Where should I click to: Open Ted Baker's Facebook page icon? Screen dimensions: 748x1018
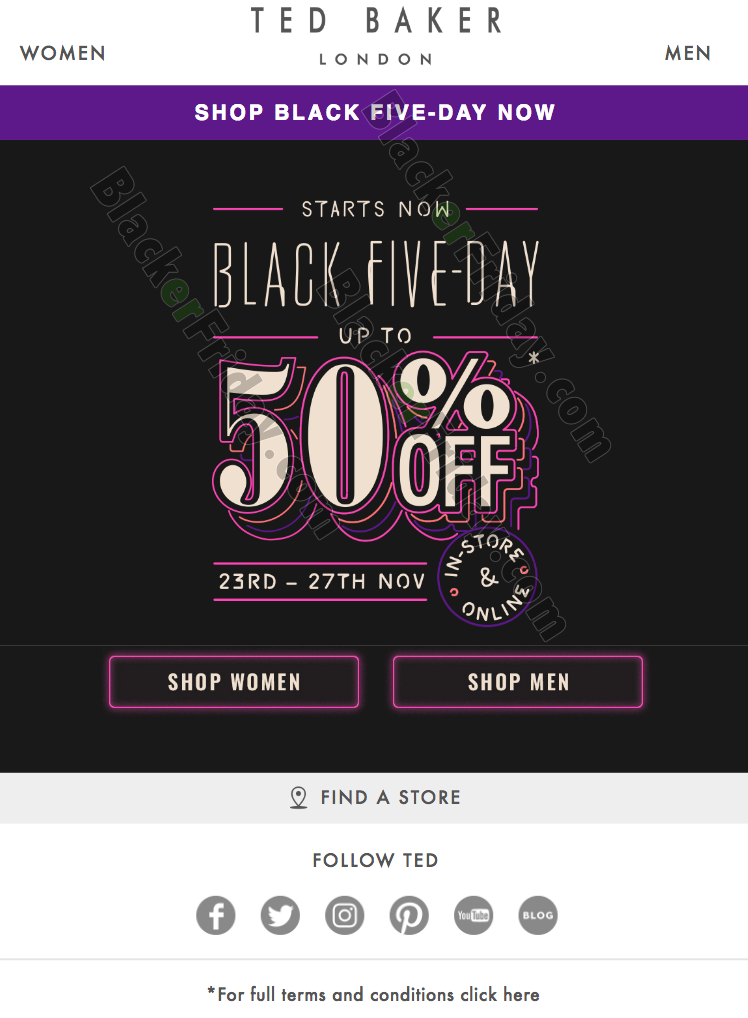[x=216, y=915]
